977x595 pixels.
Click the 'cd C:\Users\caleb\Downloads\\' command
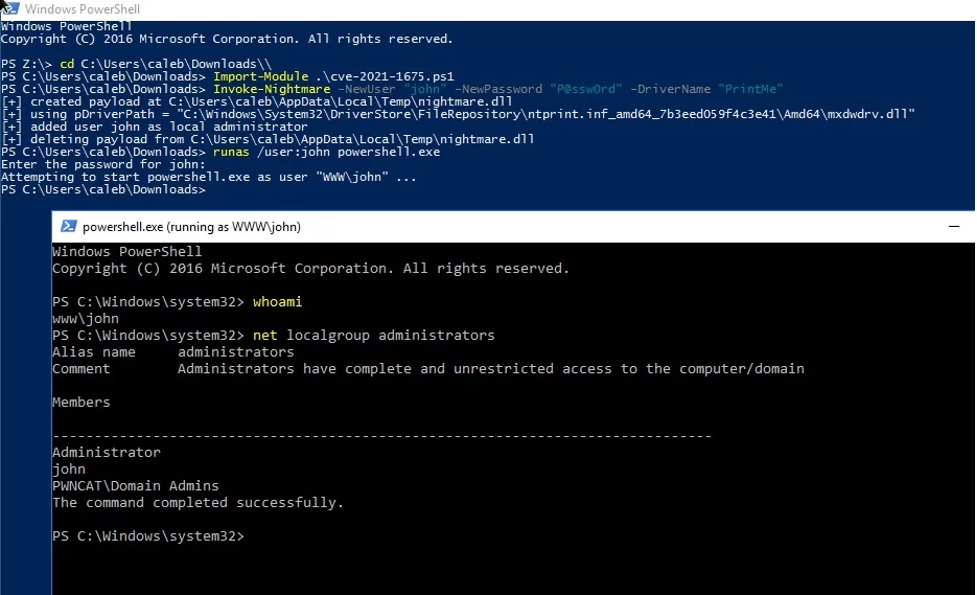[166, 64]
